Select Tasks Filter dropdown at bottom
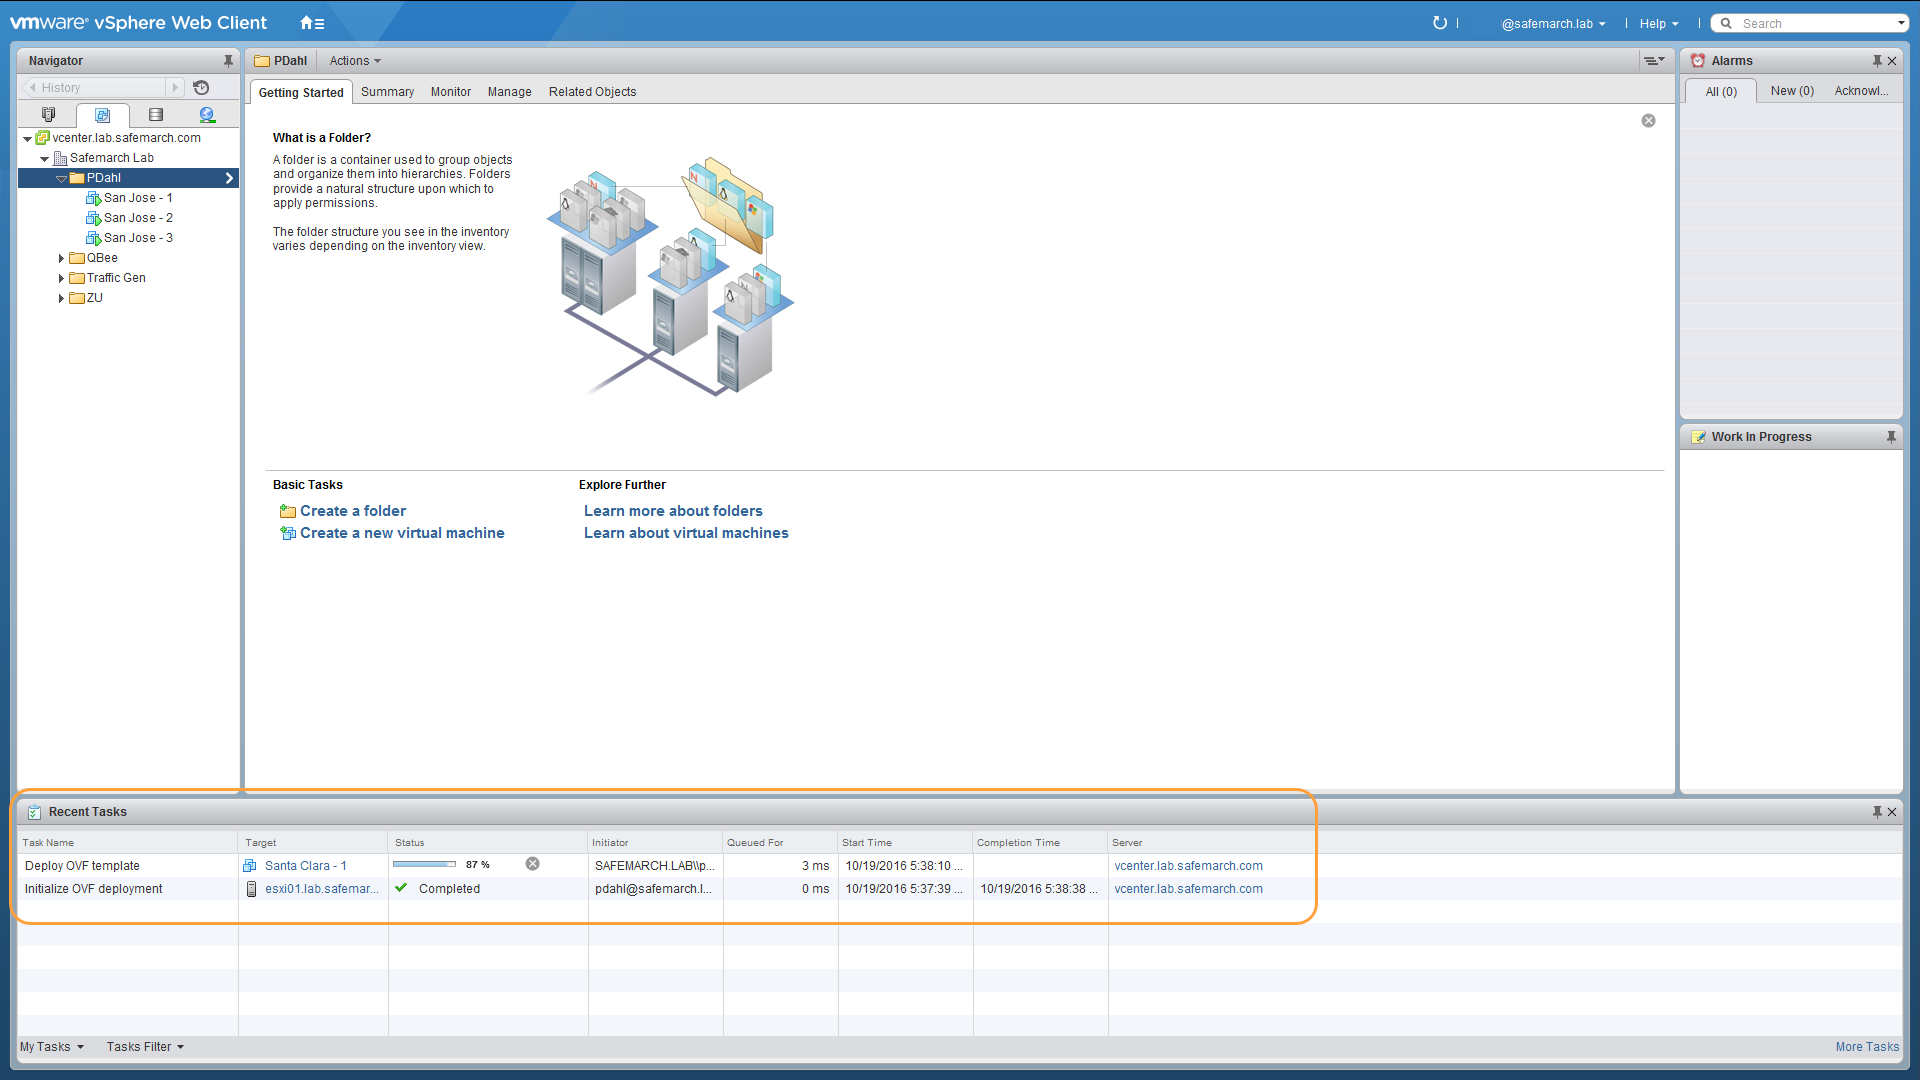 (x=145, y=1046)
